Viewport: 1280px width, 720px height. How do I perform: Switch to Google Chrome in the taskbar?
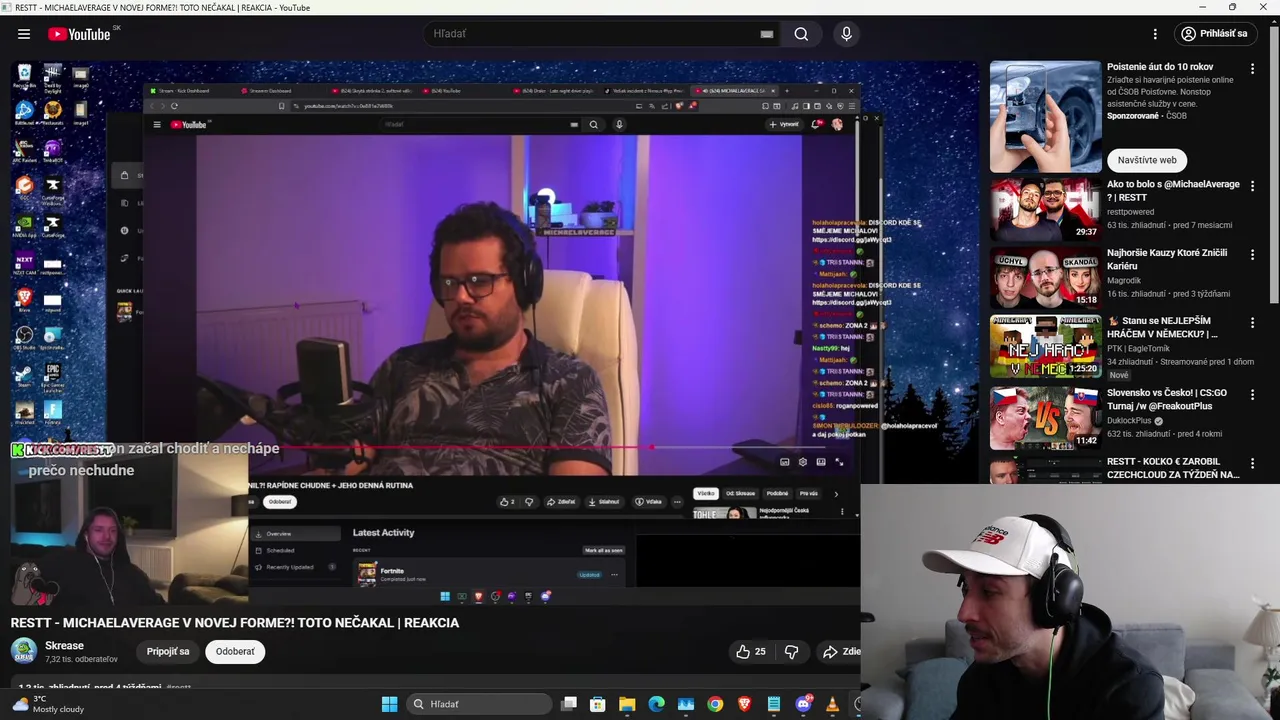tap(715, 704)
